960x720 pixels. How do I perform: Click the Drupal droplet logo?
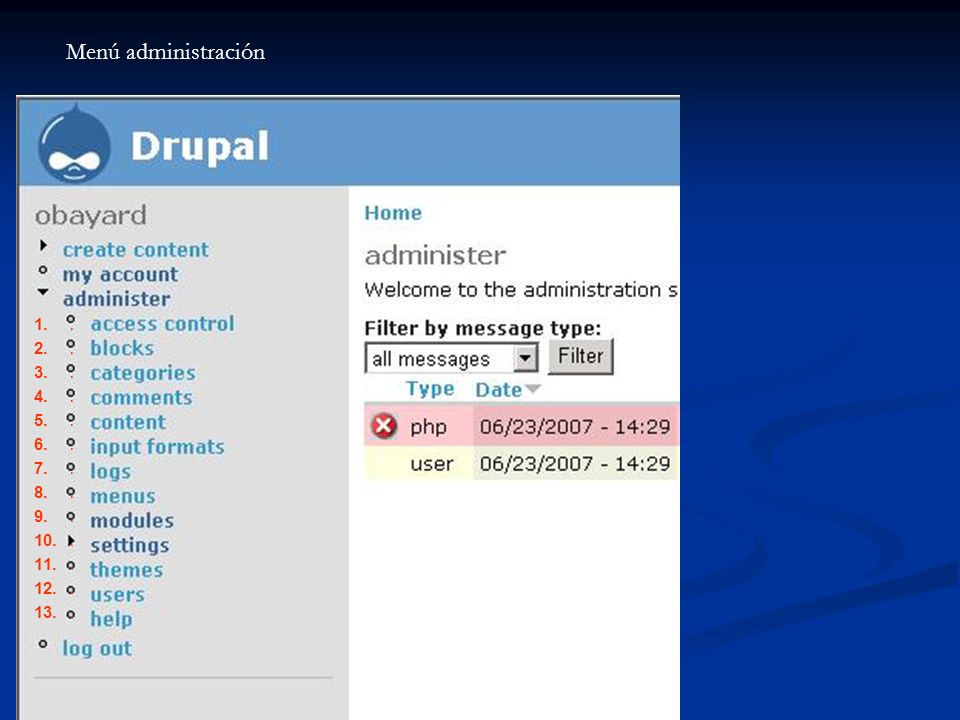coord(74,144)
